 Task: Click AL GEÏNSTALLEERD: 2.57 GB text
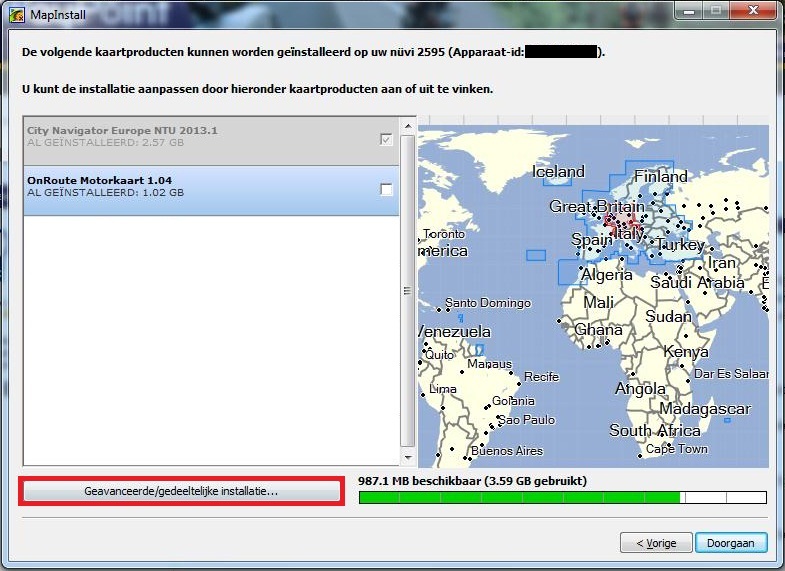[x=106, y=143]
